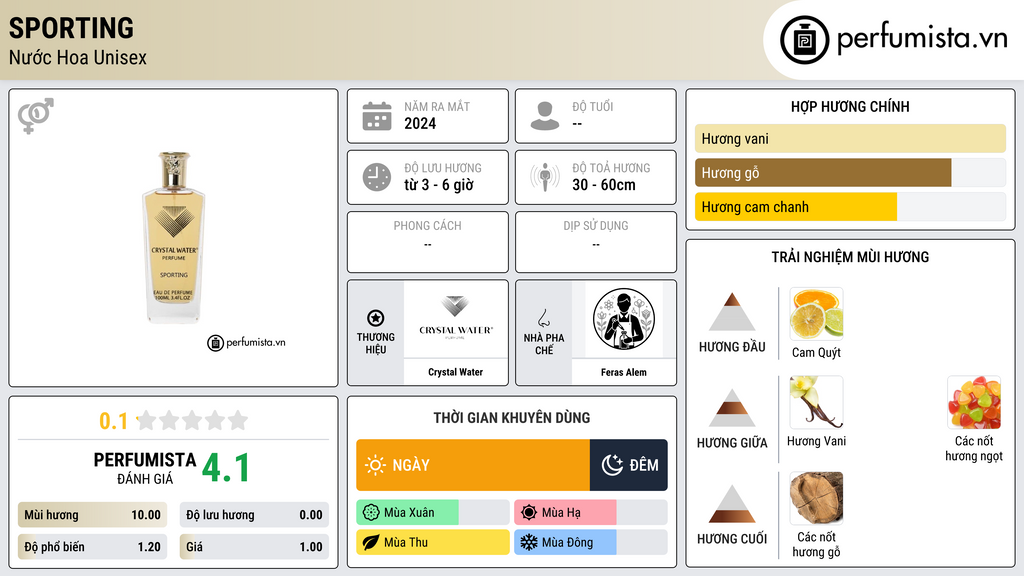
Task: Click the Mùa Thu season bar
Action: [x=433, y=543]
